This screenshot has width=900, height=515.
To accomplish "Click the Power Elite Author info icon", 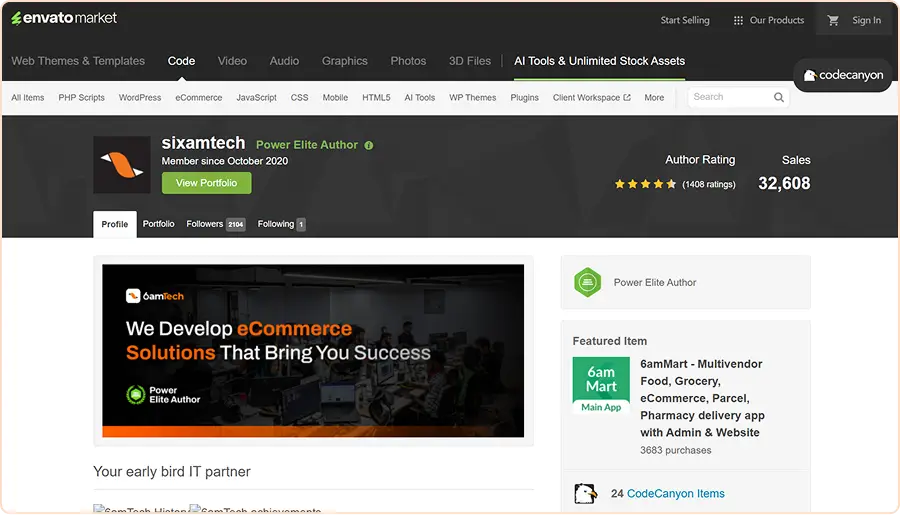I will [x=368, y=145].
